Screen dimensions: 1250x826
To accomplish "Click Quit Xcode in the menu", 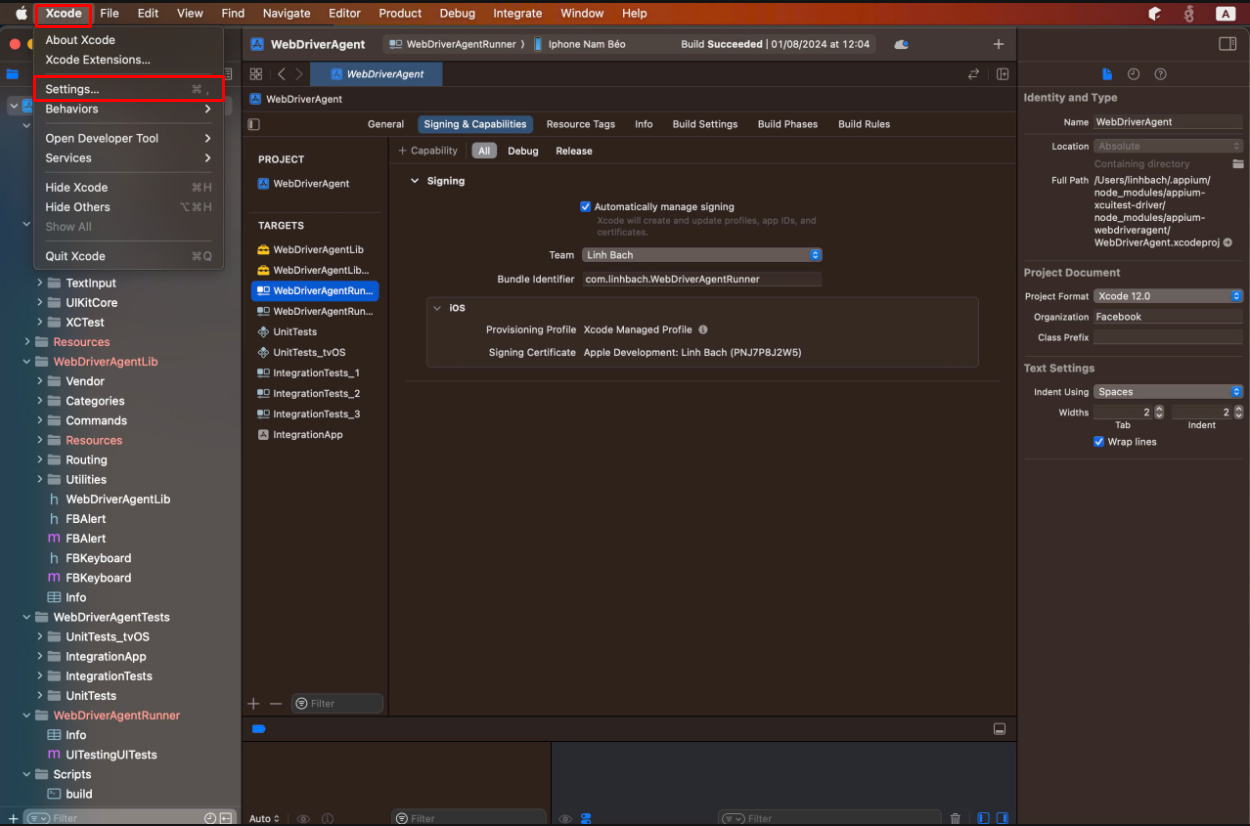I will pyautogui.click(x=75, y=256).
